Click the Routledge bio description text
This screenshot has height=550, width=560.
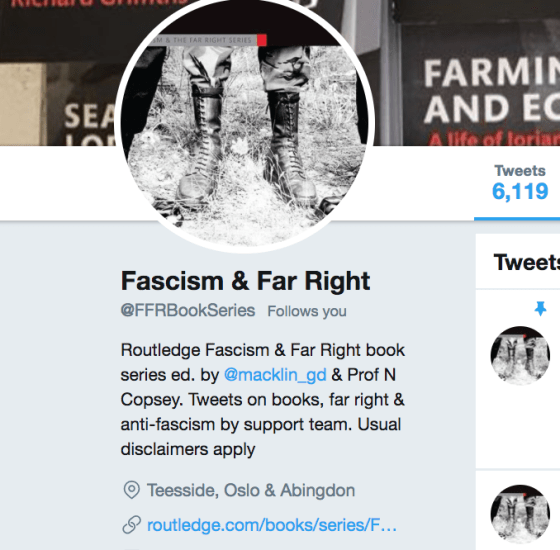click(x=263, y=400)
